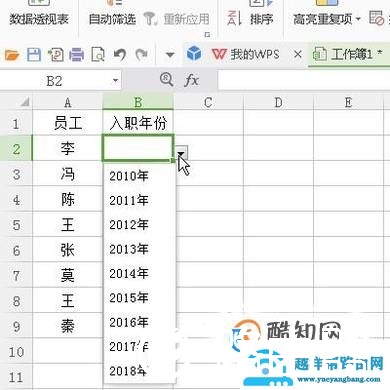Select cell containing 李
390x390 pixels.
pyautogui.click(x=68, y=149)
